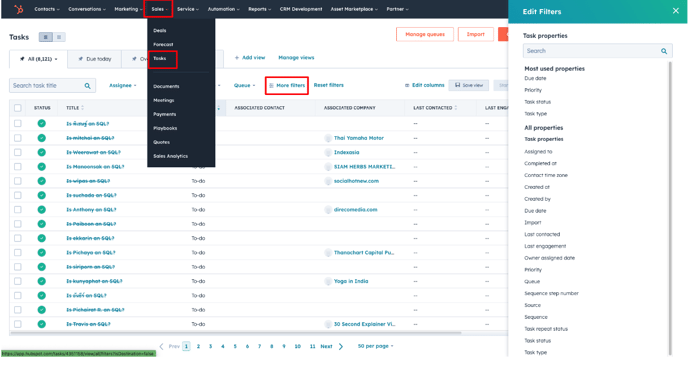Focus the Task properties Search field

coord(598,51)
